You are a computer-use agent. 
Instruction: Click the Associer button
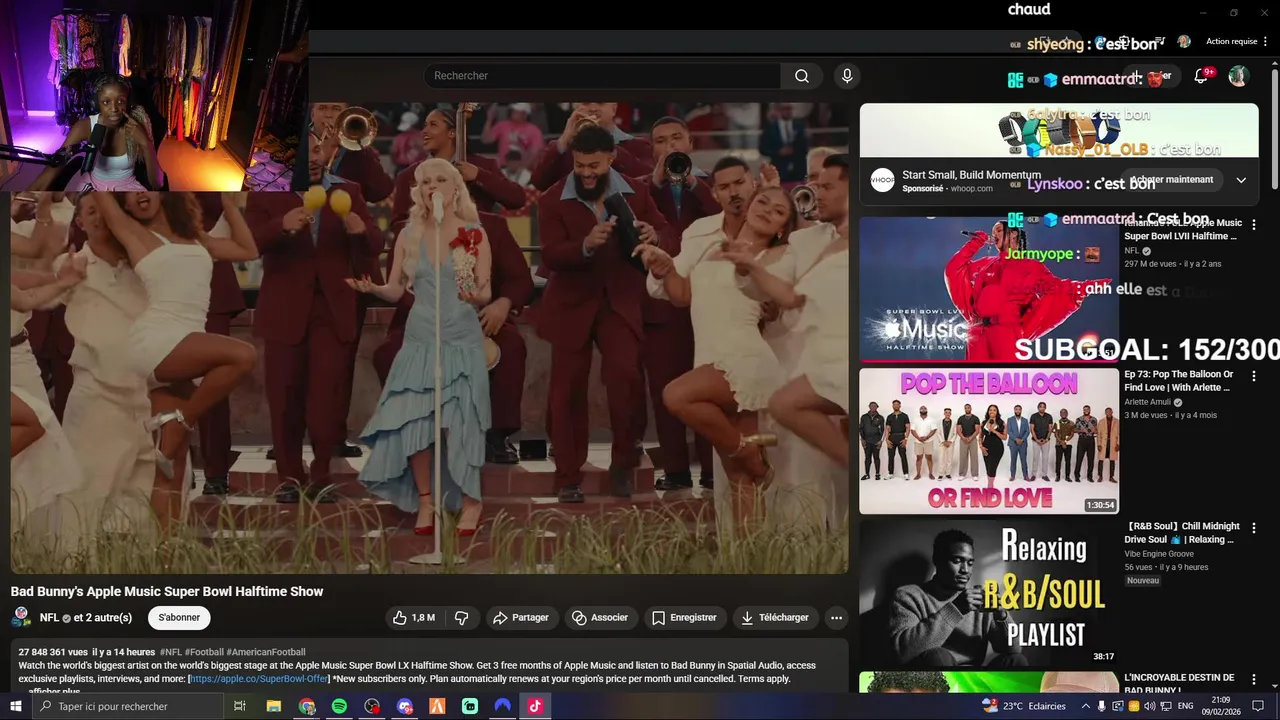tap(600, 618)
